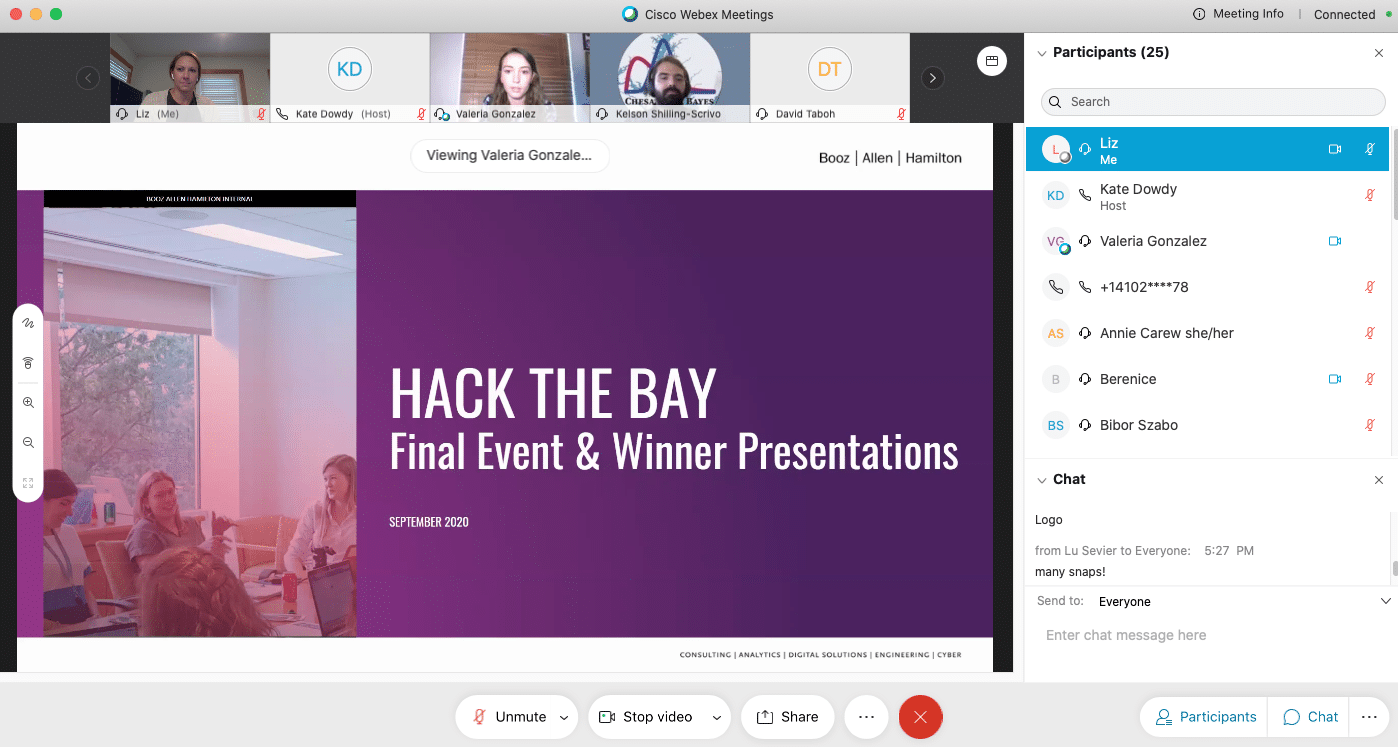Screen dimensions: 1398x747
Task: Select Liz row in participants list
Action: [1207, 149]
